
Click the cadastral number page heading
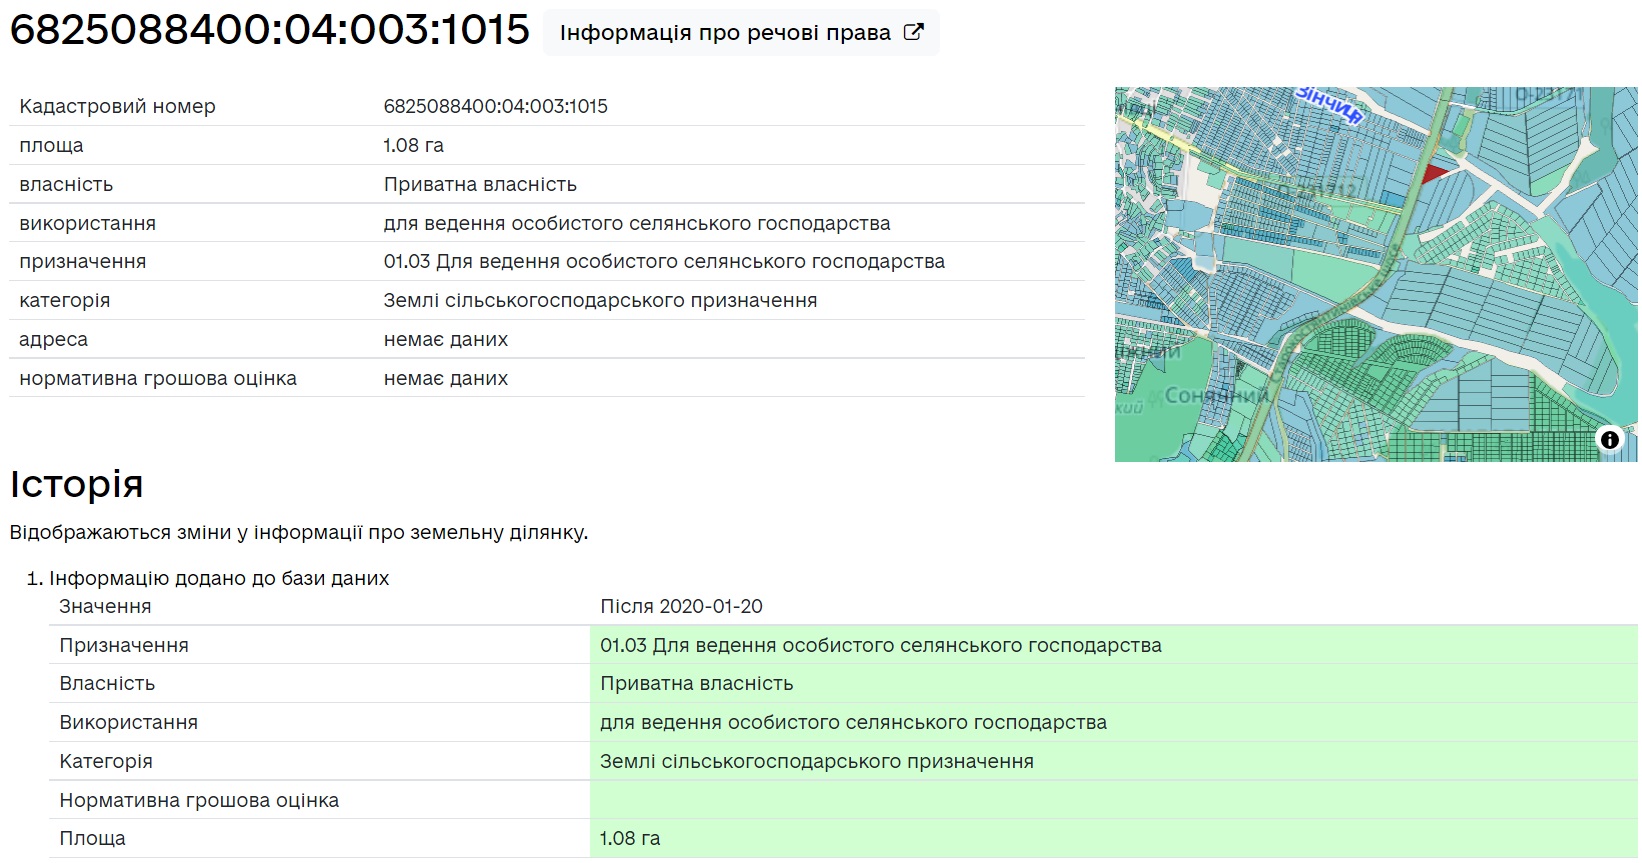point(270,30)
